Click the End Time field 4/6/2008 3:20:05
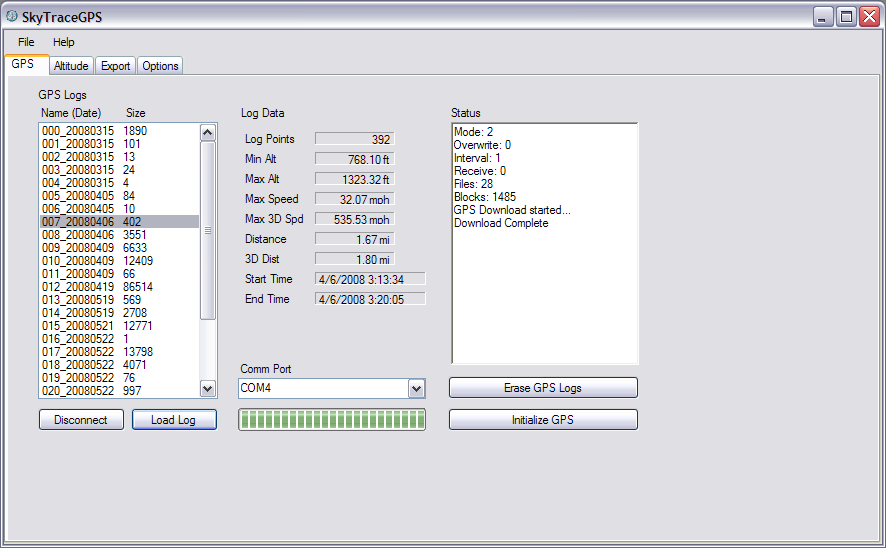Screen dimensions: 886x548 point(370,299)
